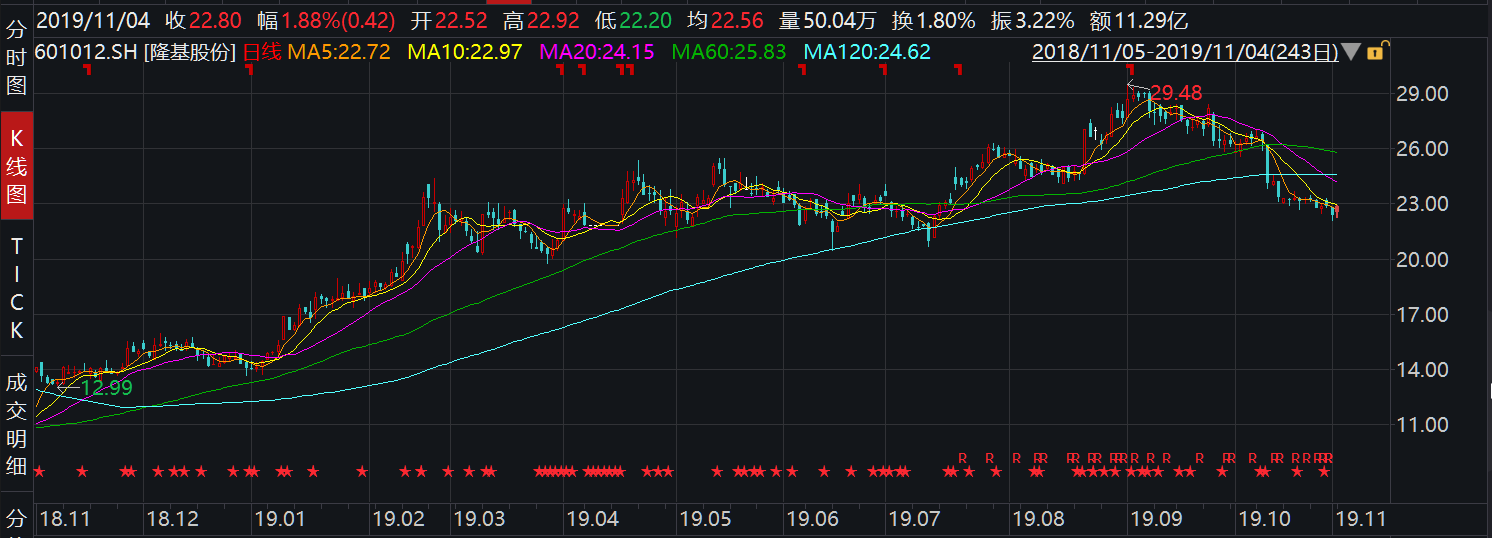Click the 日线 period selector
This screenshot has height=538, width=1492.
[263, 52]
